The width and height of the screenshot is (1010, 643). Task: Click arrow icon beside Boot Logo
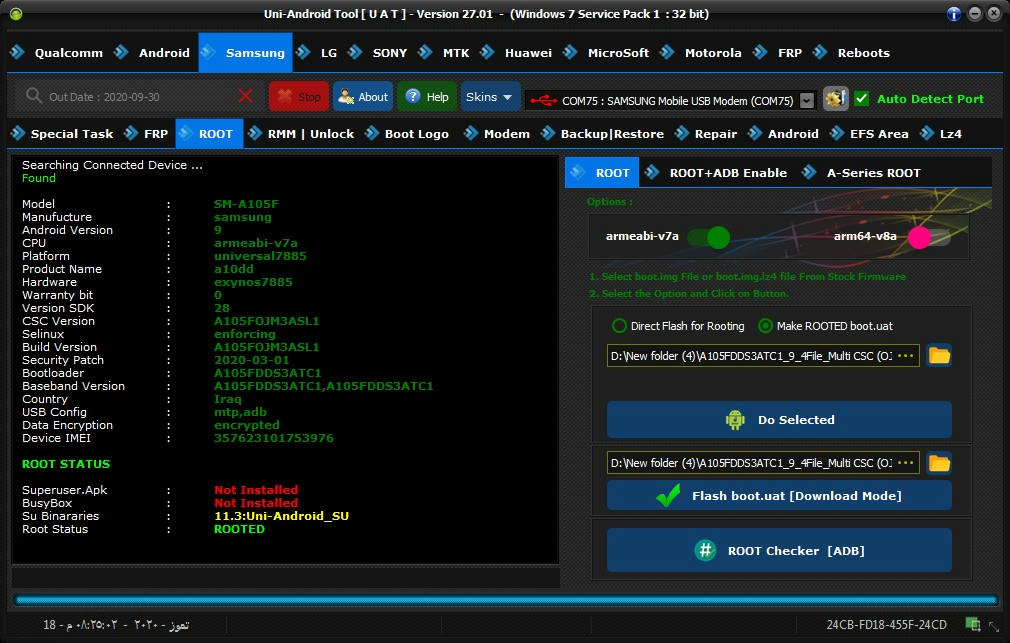coord(372,133)
